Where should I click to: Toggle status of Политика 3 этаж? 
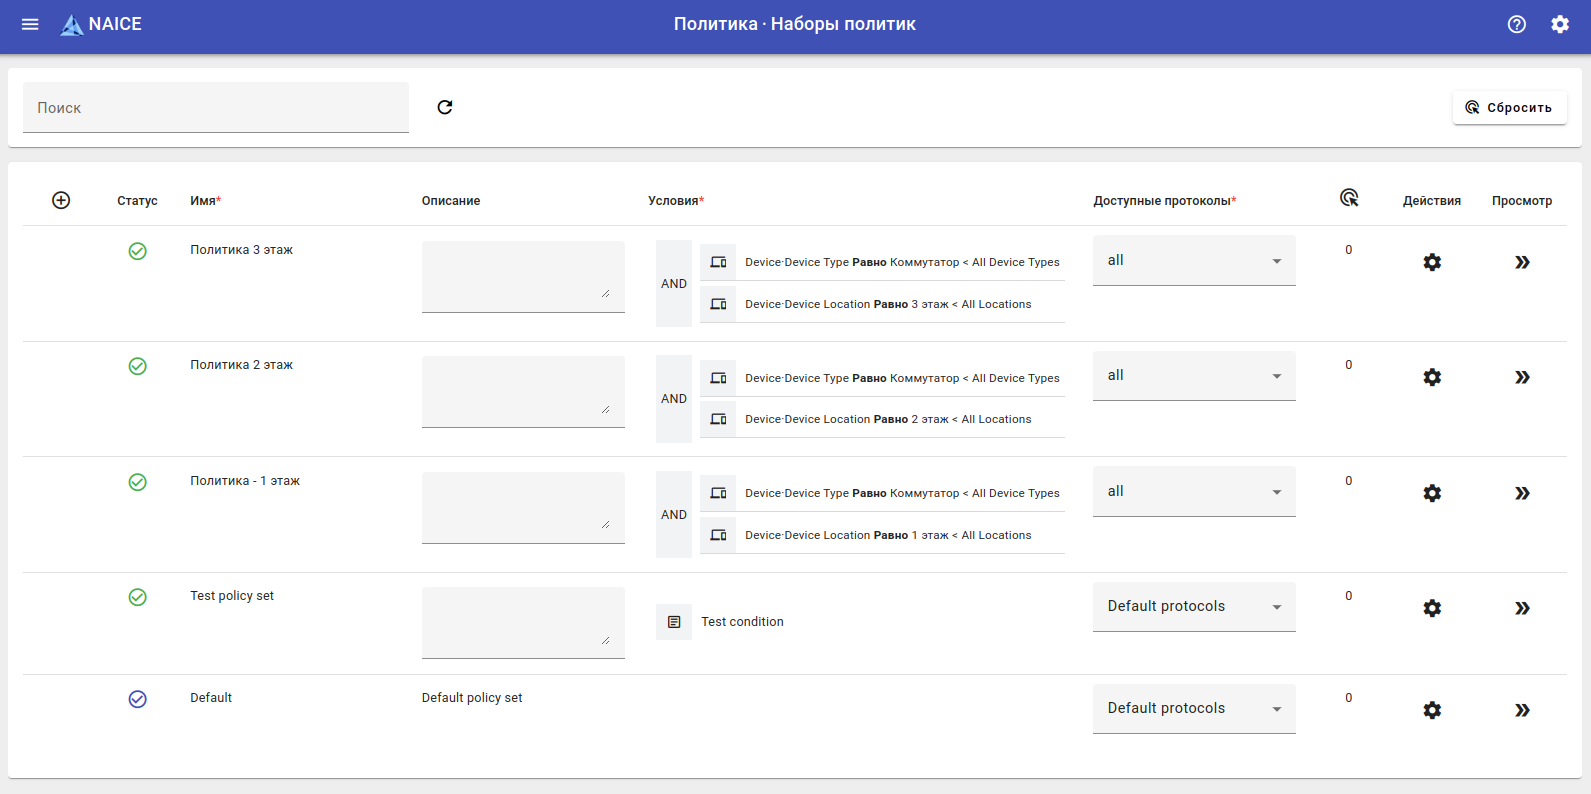138,251
